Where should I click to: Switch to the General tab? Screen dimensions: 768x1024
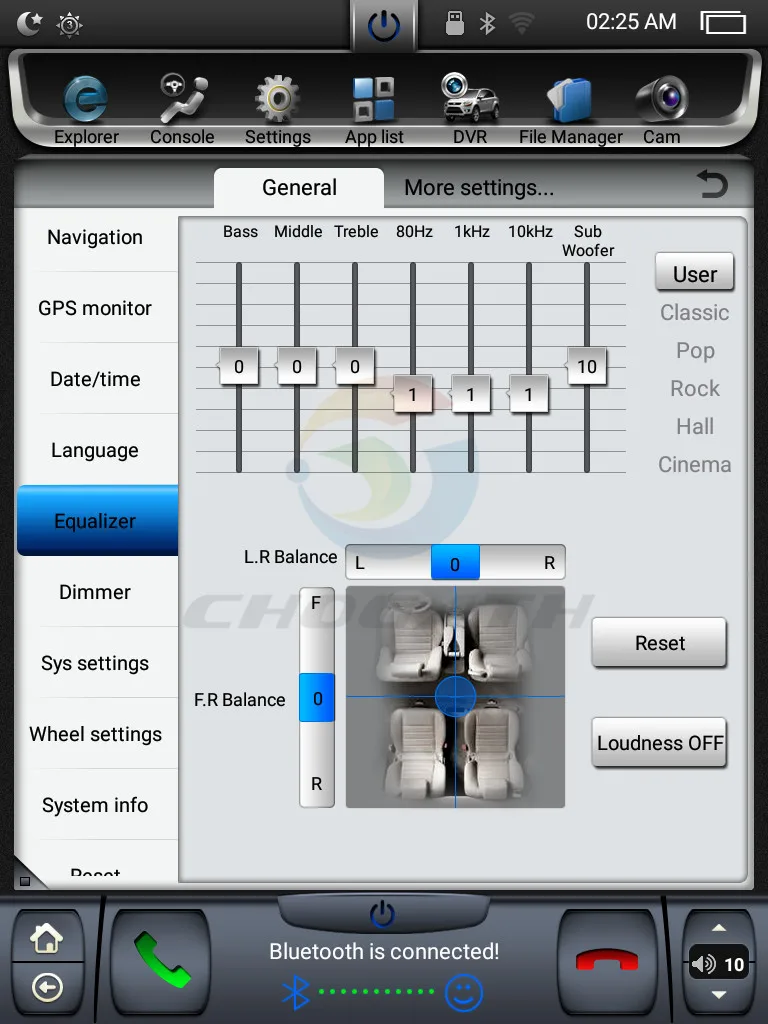point(299,188)
